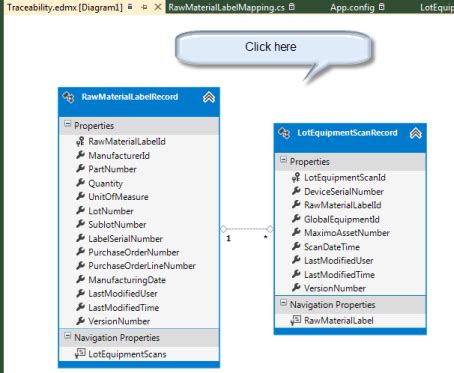Image resolution: width=454 pixels, height=373 pixels.
Task: Select LastModifiedUser in RawMaterialLabelRecord
Action: point(123,293)
